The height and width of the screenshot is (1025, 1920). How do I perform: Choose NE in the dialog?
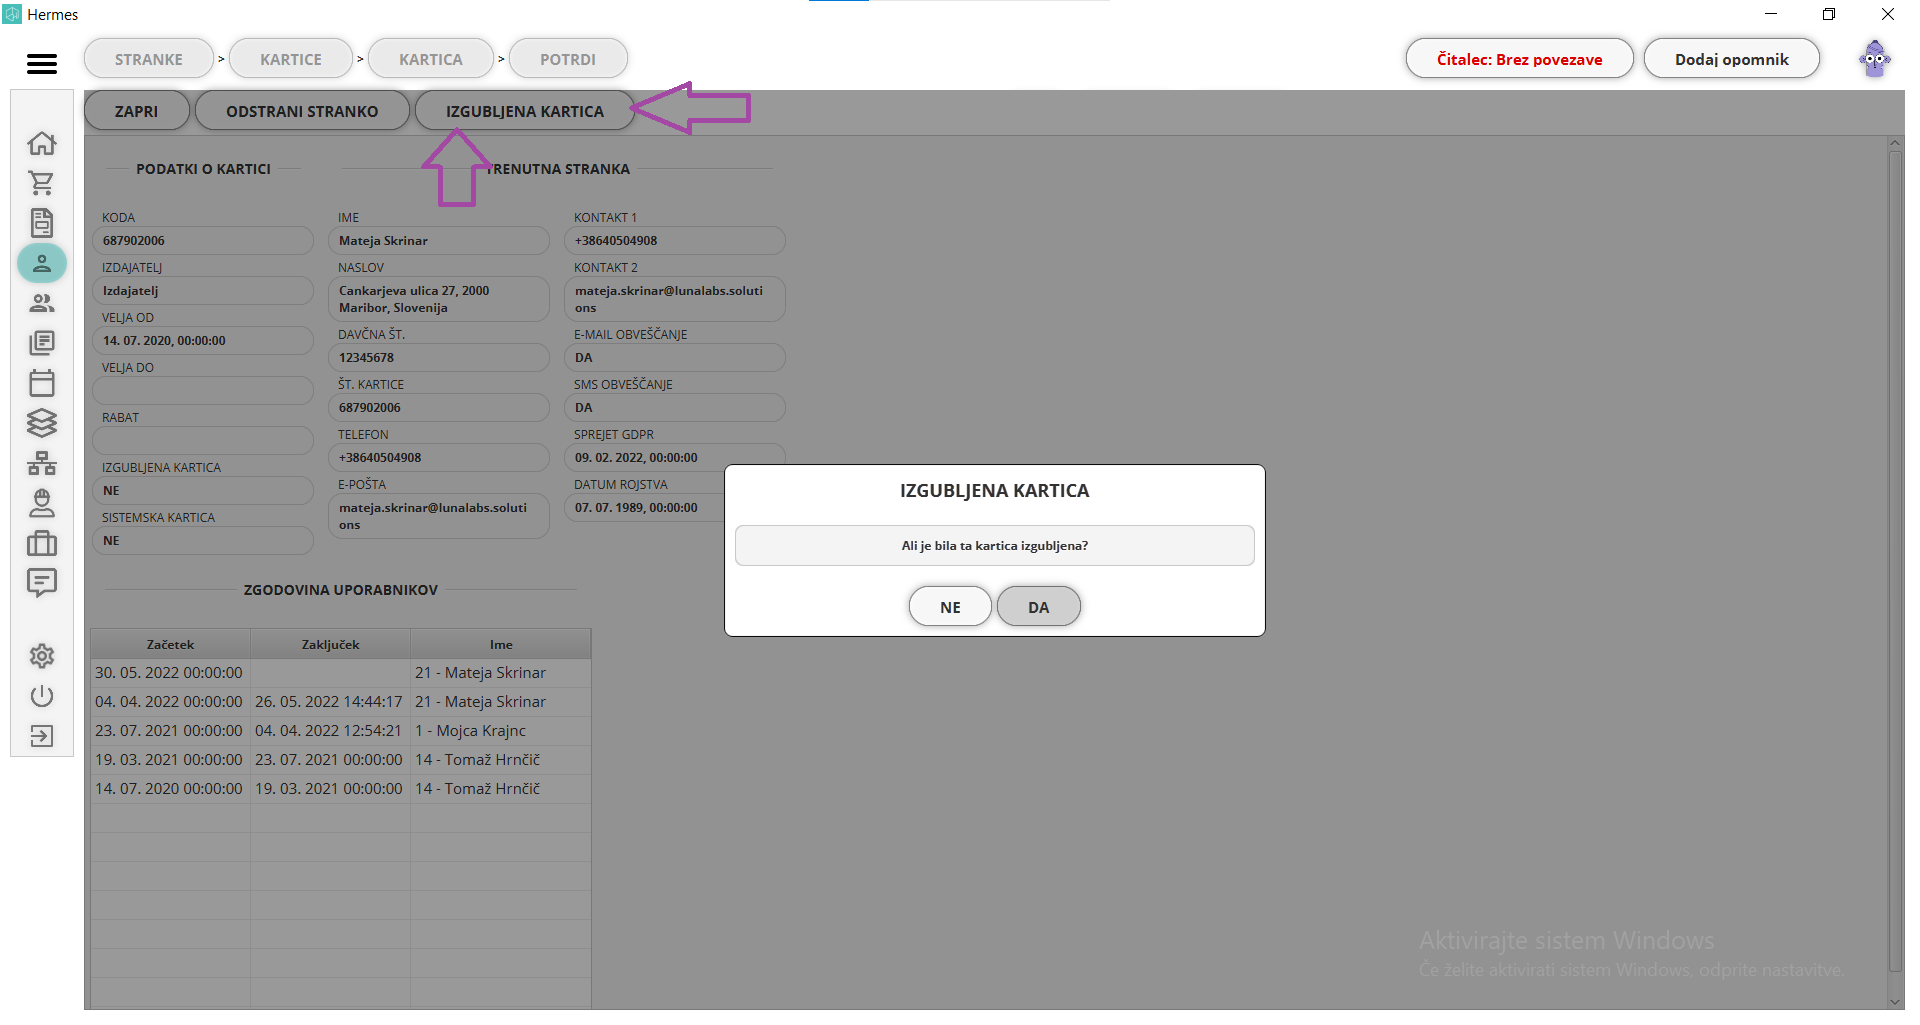point(950,607)
